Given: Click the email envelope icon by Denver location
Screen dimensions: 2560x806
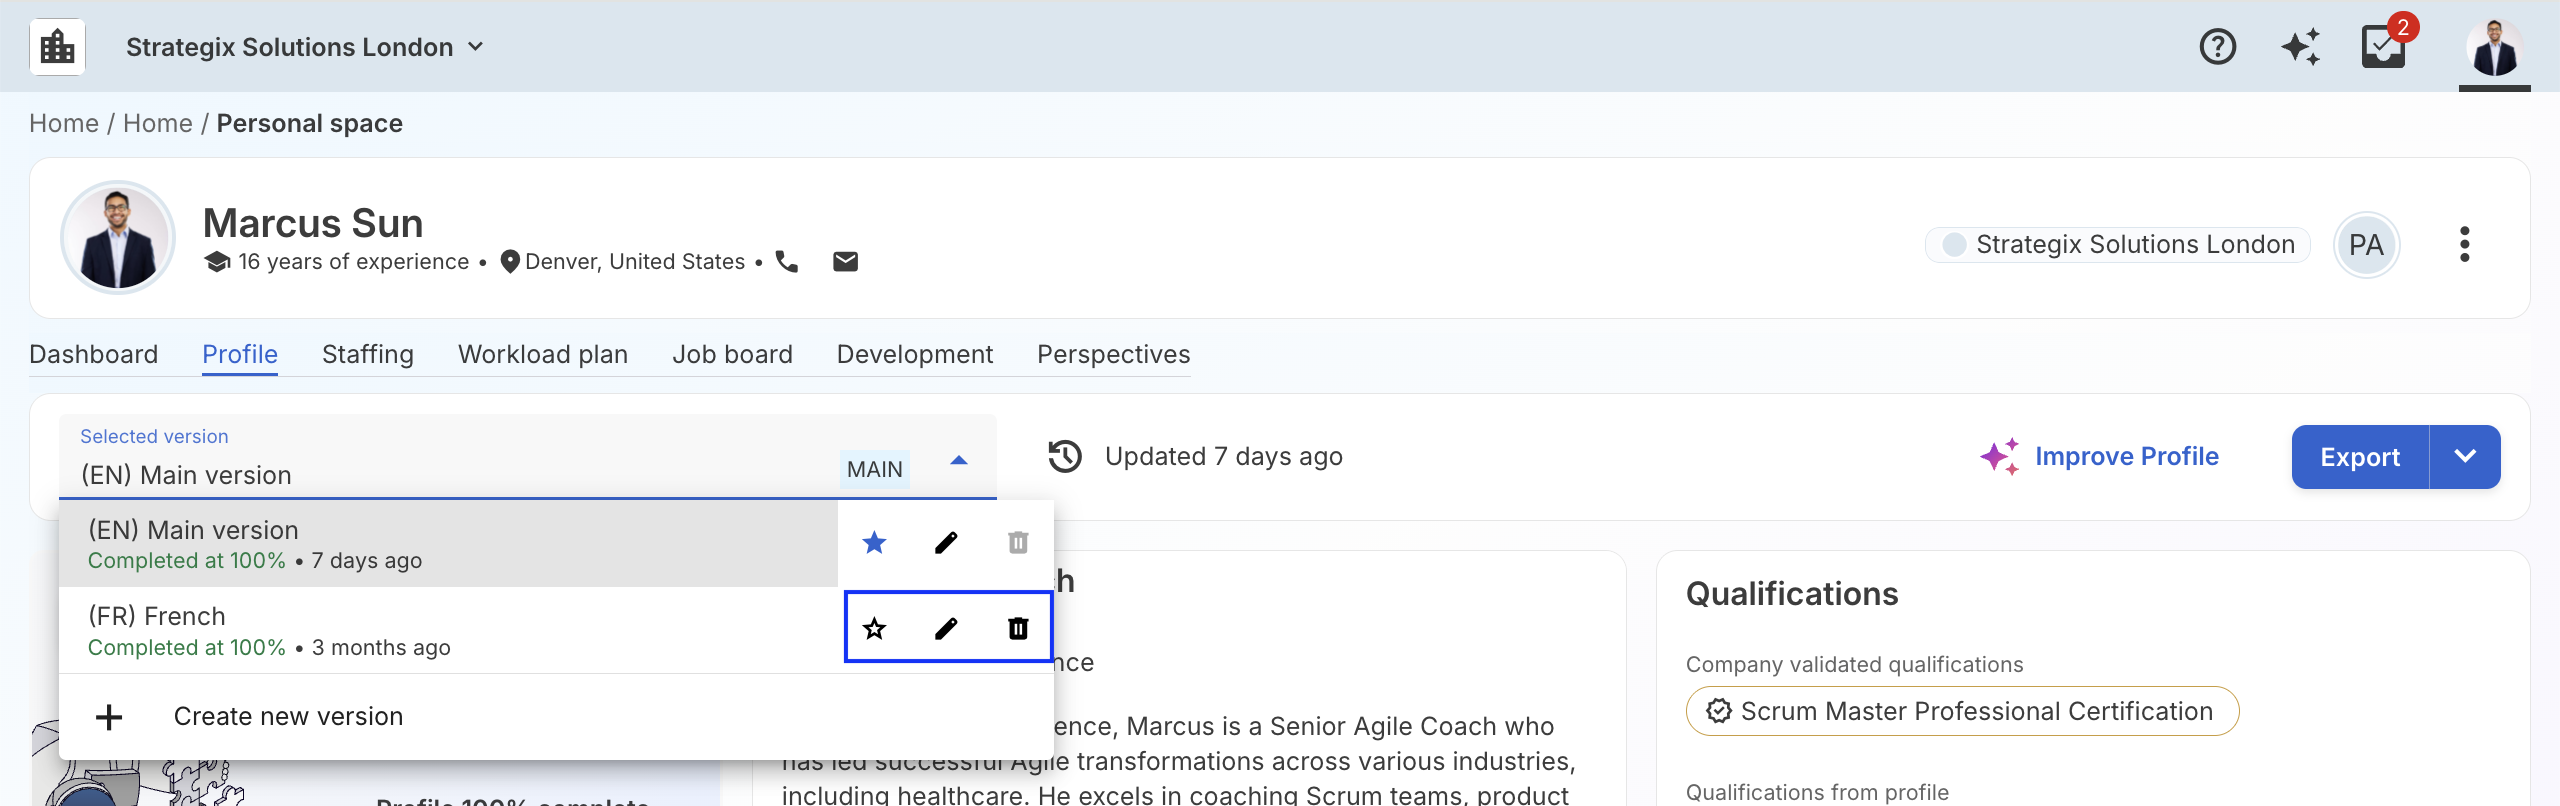Looking at the screenshot, I should (x=845, y=261).
